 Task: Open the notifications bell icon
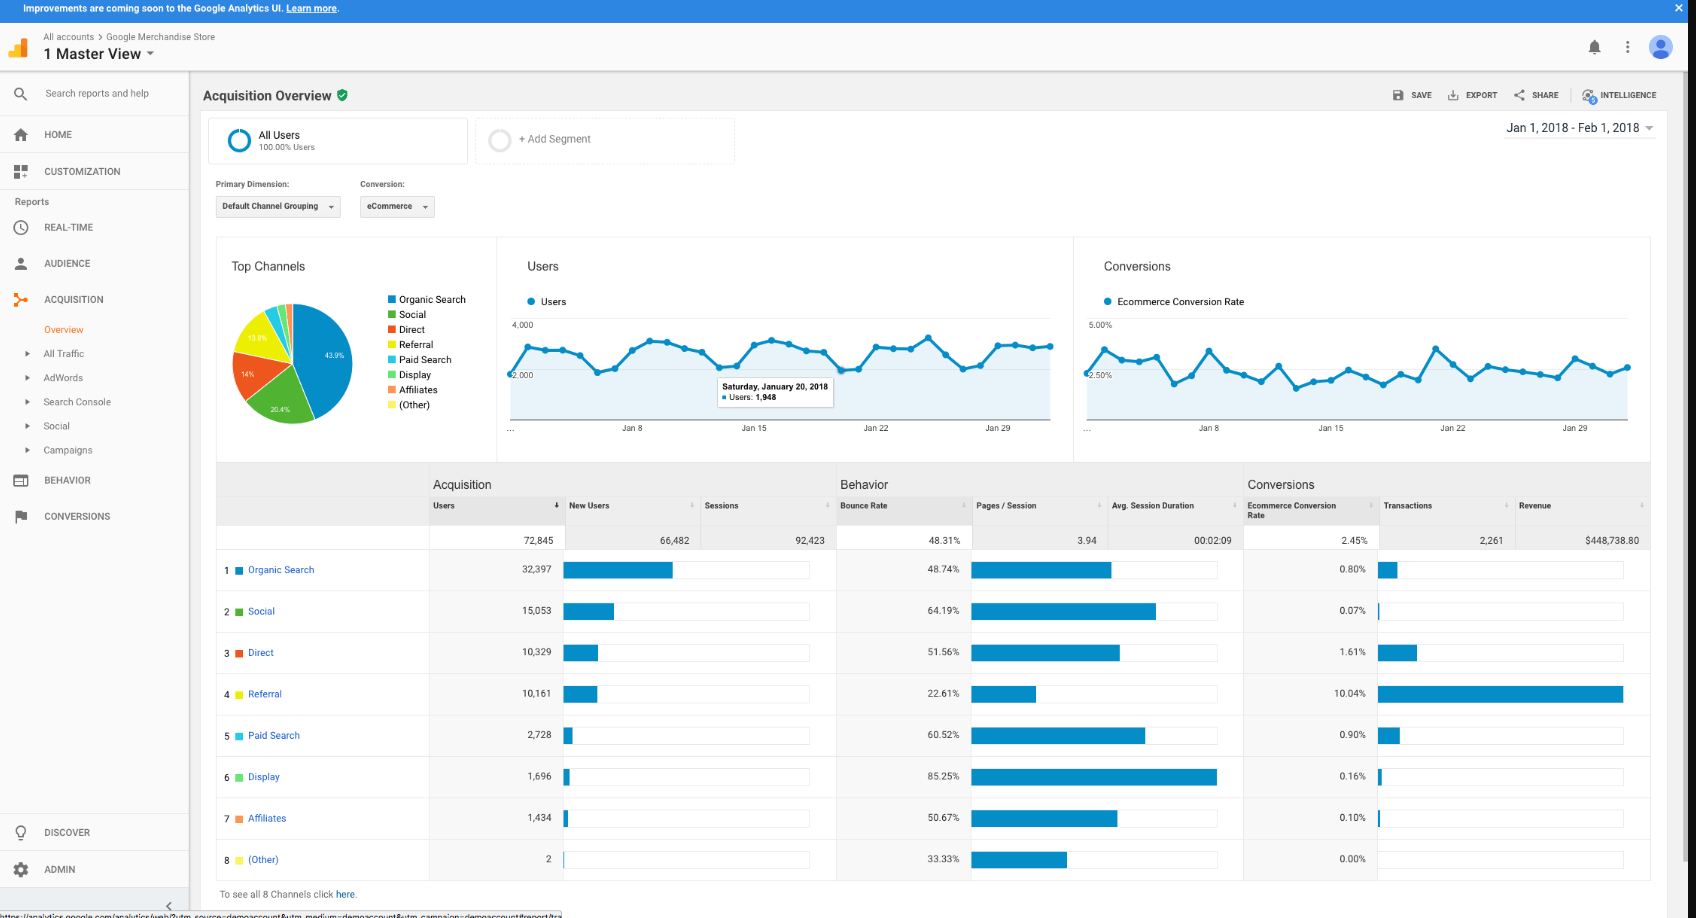[x=1595, y=47]
